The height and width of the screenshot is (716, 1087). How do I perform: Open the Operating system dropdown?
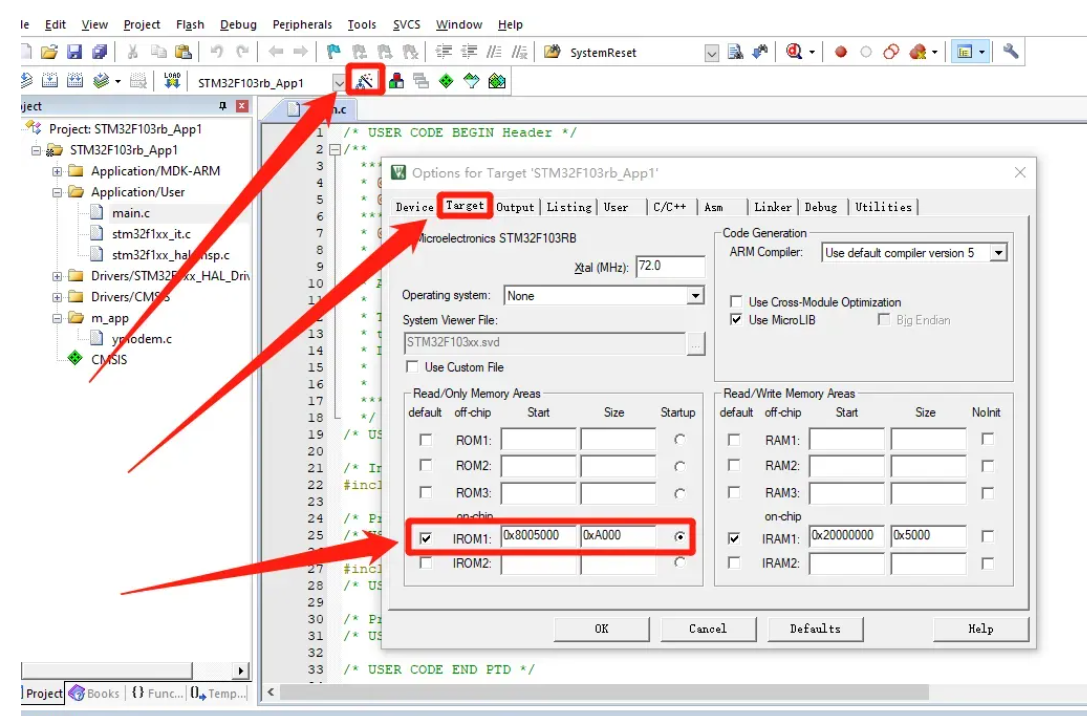click(695, 296)
